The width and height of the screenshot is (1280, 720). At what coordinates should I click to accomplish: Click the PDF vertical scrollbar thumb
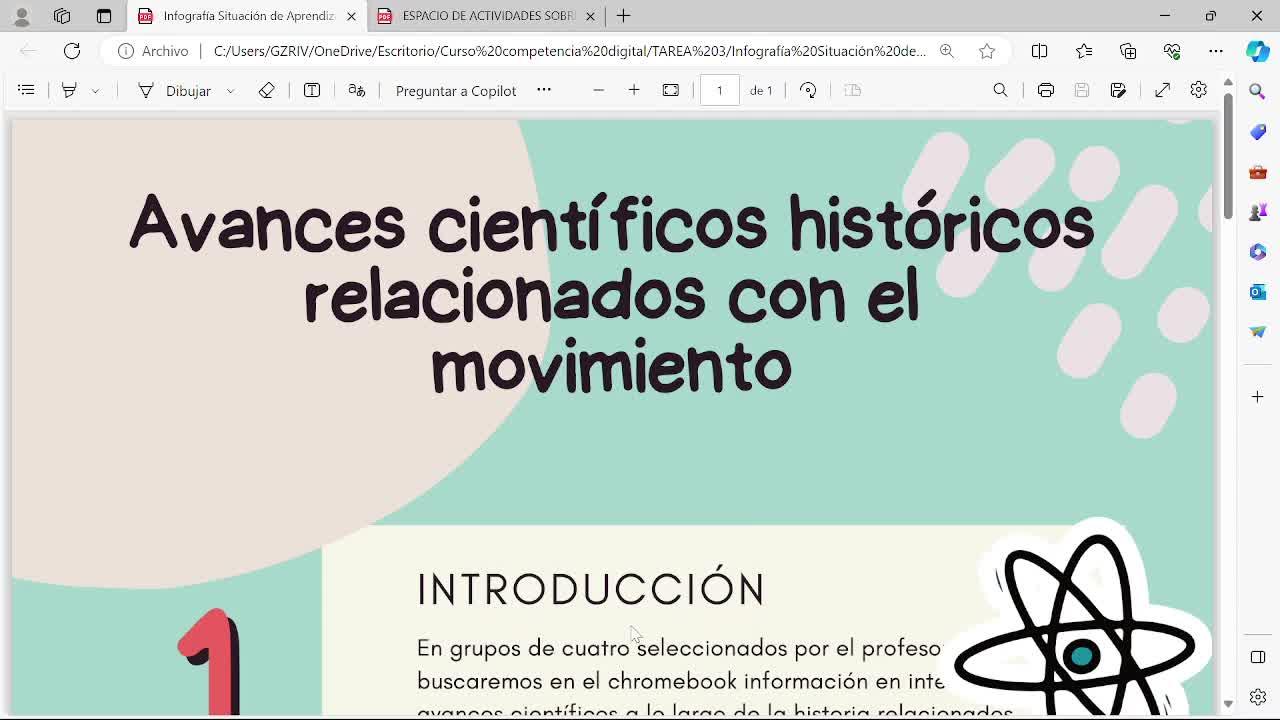1228,156
